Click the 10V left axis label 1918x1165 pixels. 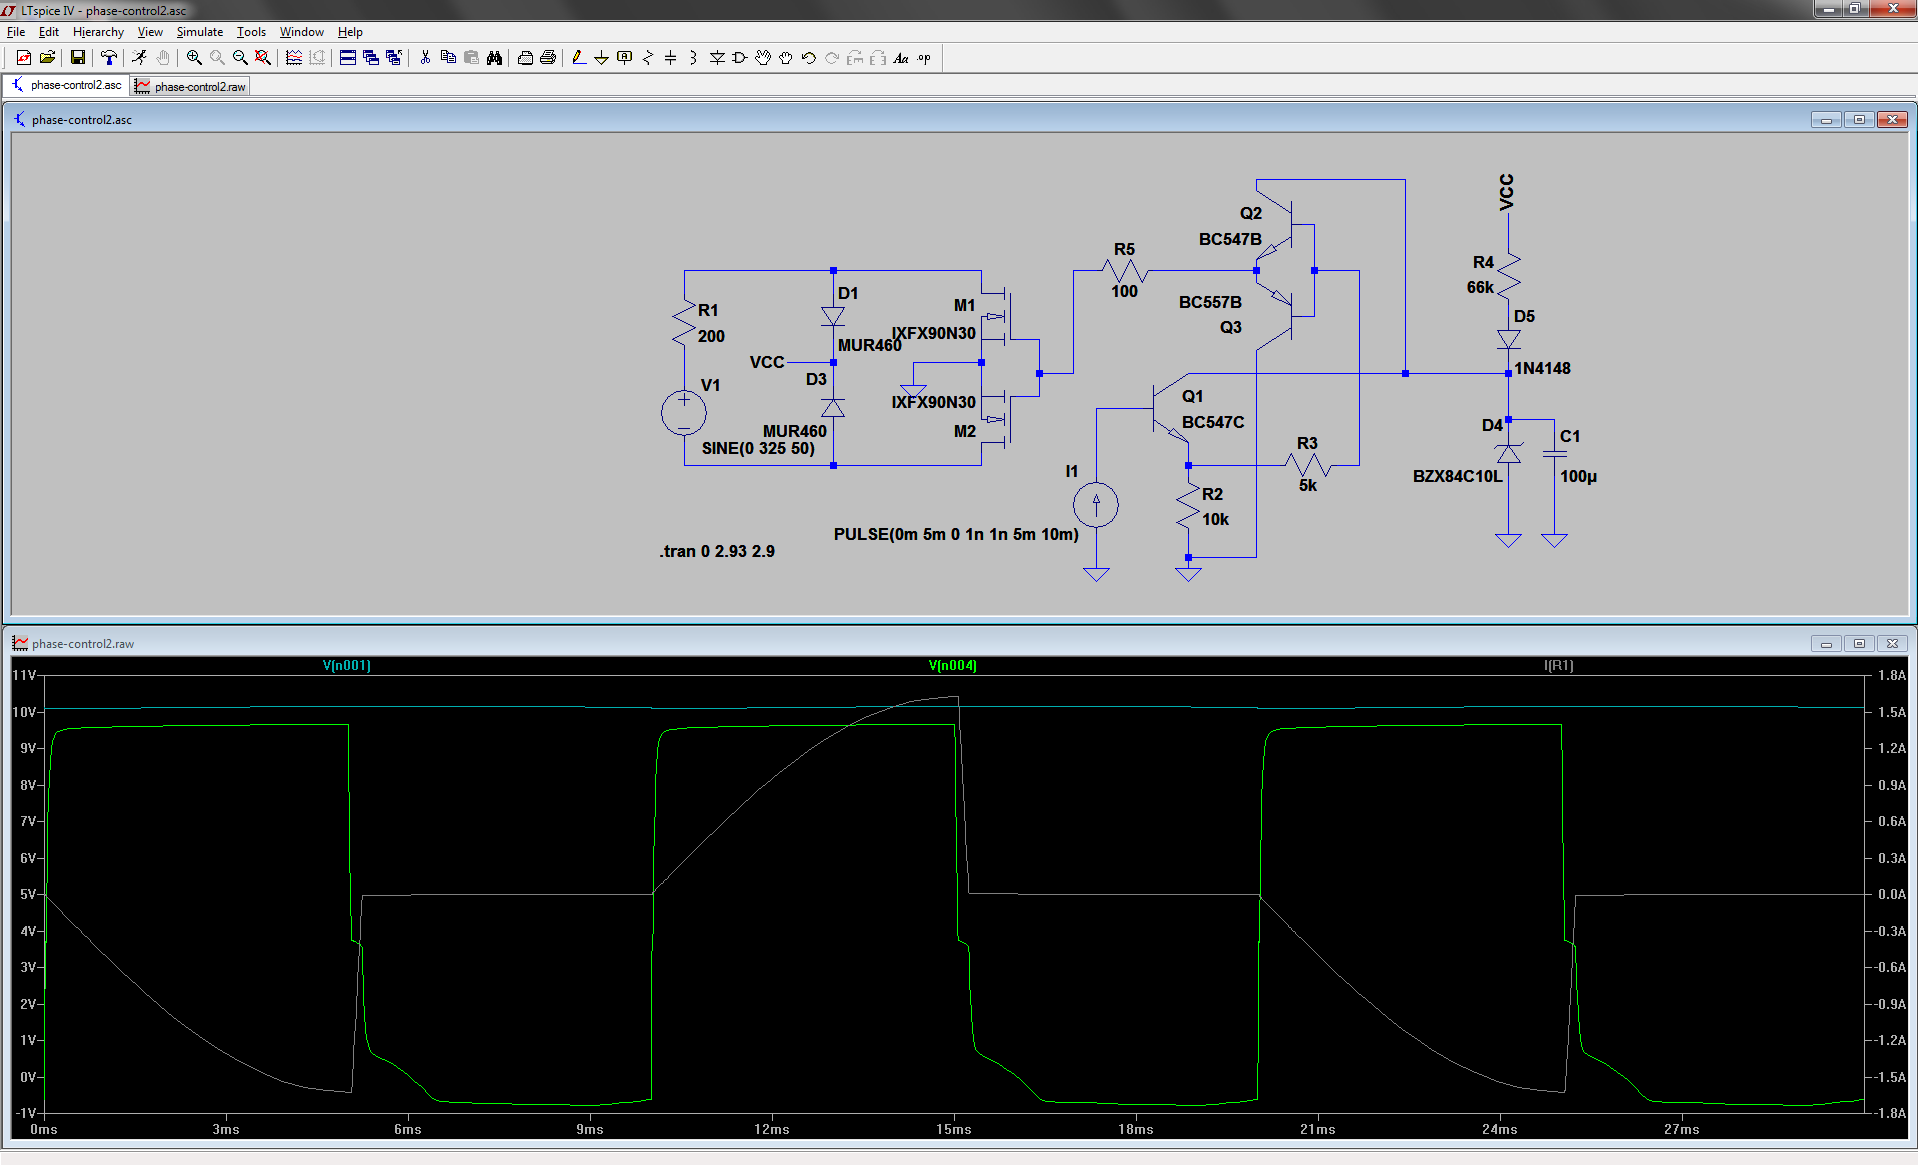pos(24,712)
